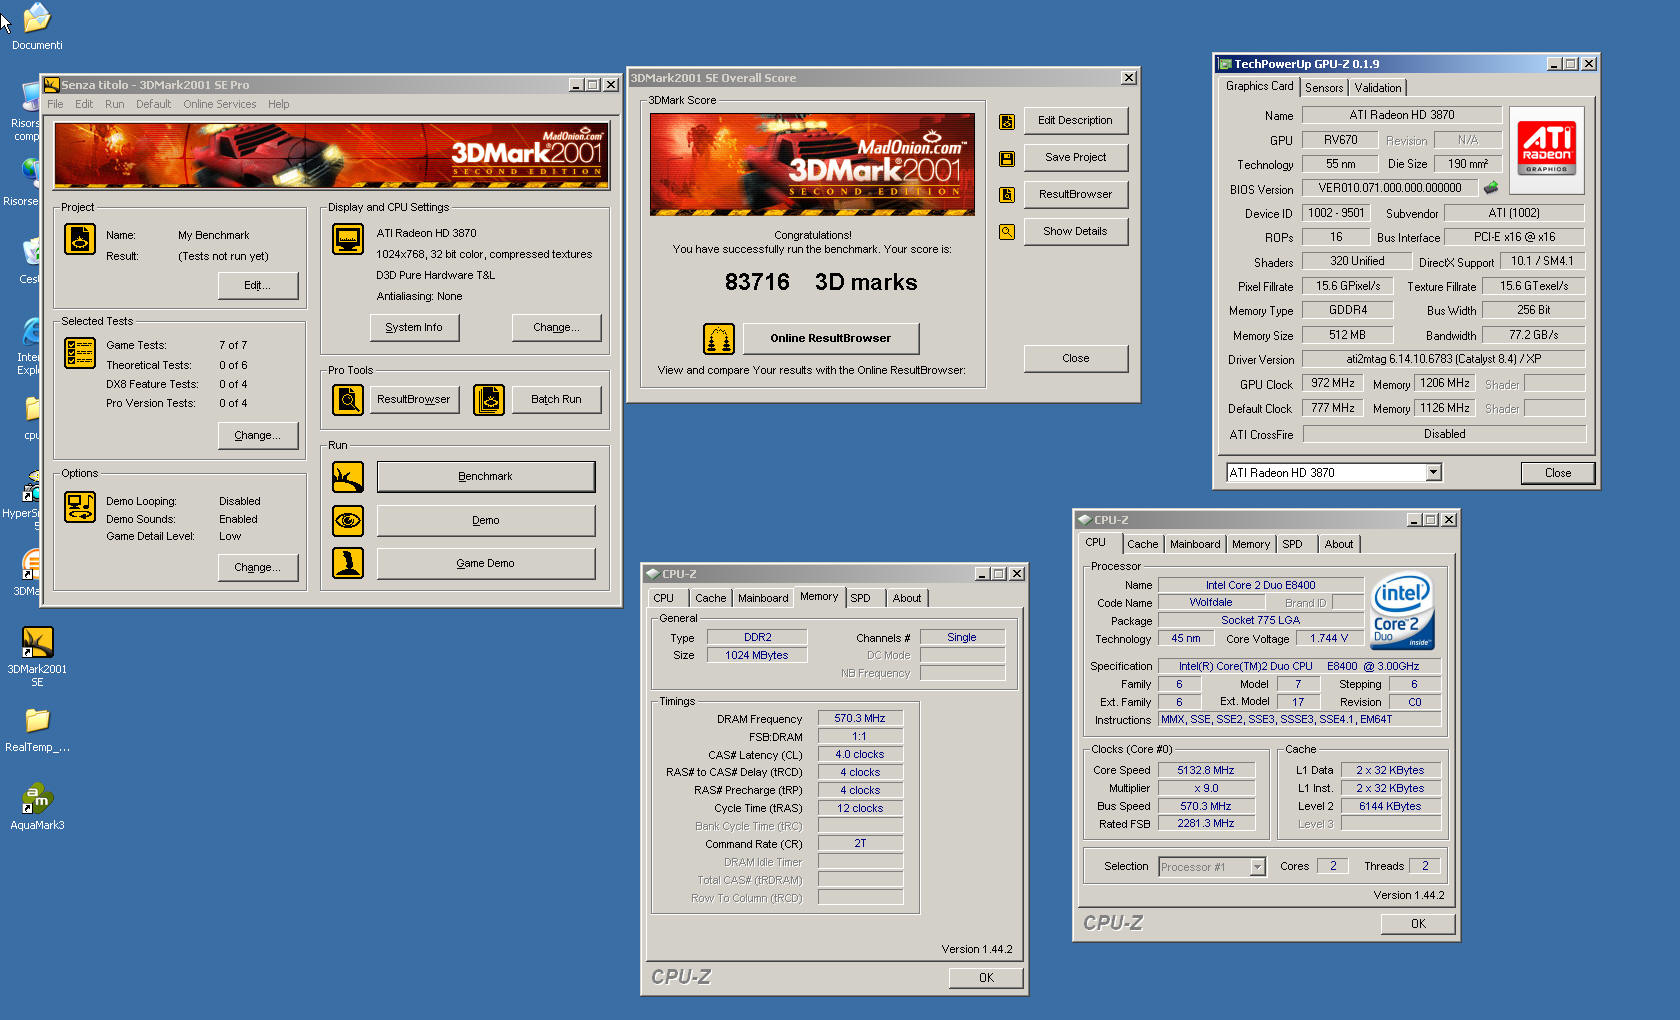Click the ResultBrowser magnifier icon in Pro Tools
Viewport: 1680px width, 1020px height.
click(x=348, y=400)
